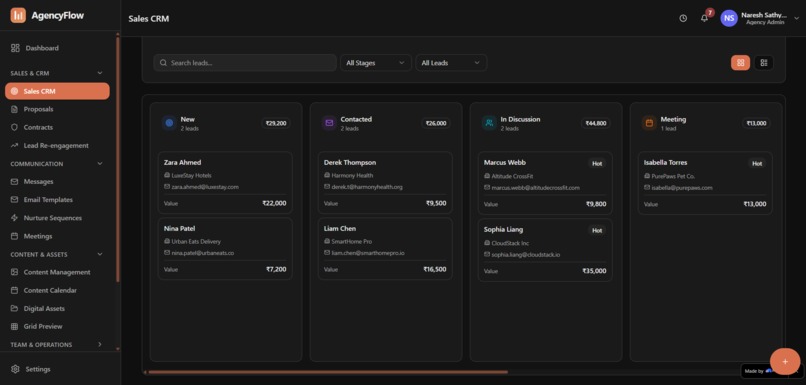806x385 pixels.
Task: Open Meetings in the sidebar
Action: [x=58, y=236]
